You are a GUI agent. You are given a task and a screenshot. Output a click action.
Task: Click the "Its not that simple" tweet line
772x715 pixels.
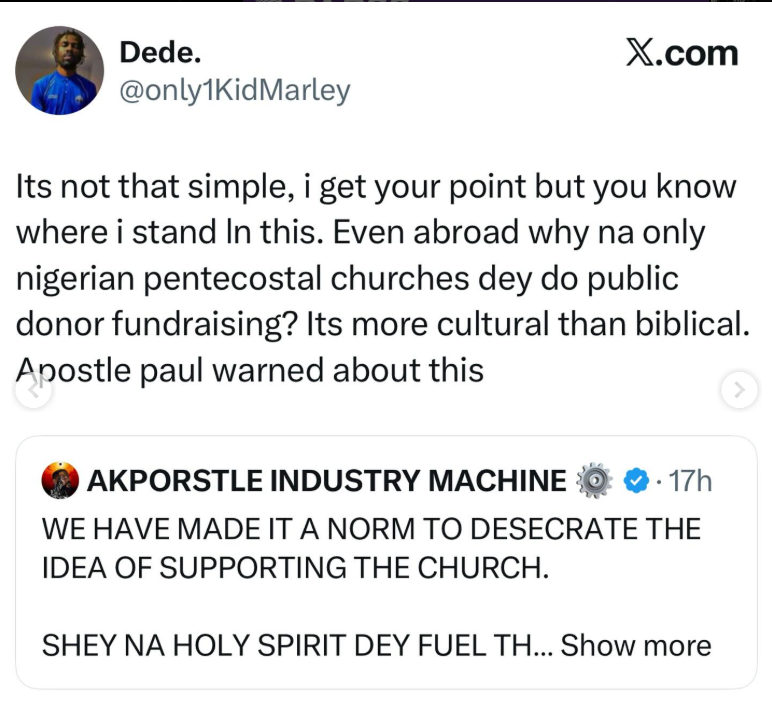(x=375, y=187)
